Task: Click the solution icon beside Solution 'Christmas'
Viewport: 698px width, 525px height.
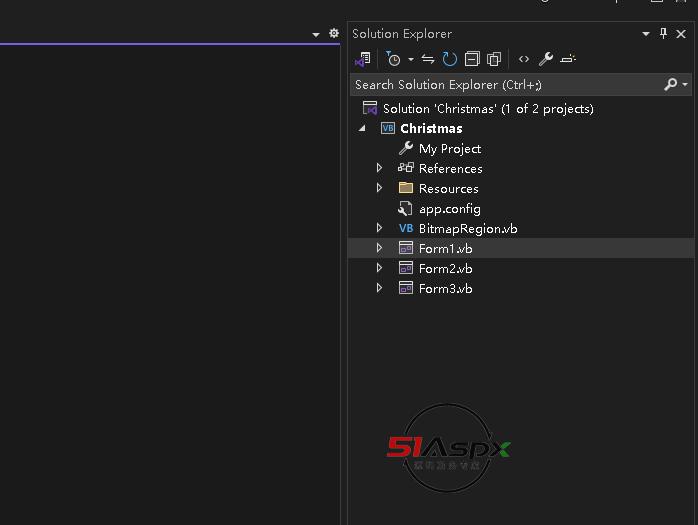Action: point(370,108)
